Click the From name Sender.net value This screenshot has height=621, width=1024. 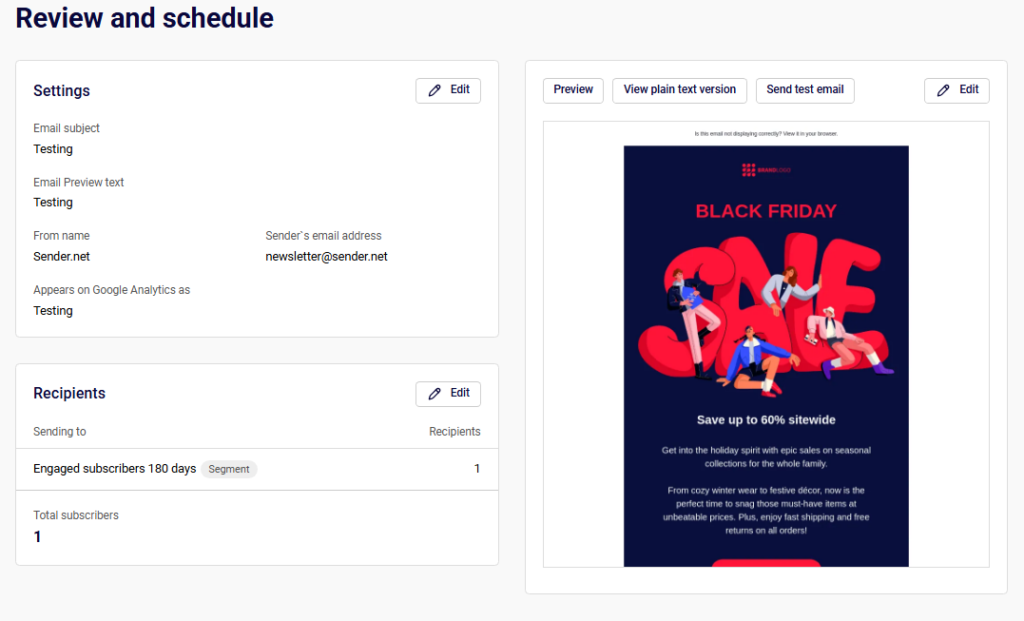pyautogui.click(x=61, y=256)
